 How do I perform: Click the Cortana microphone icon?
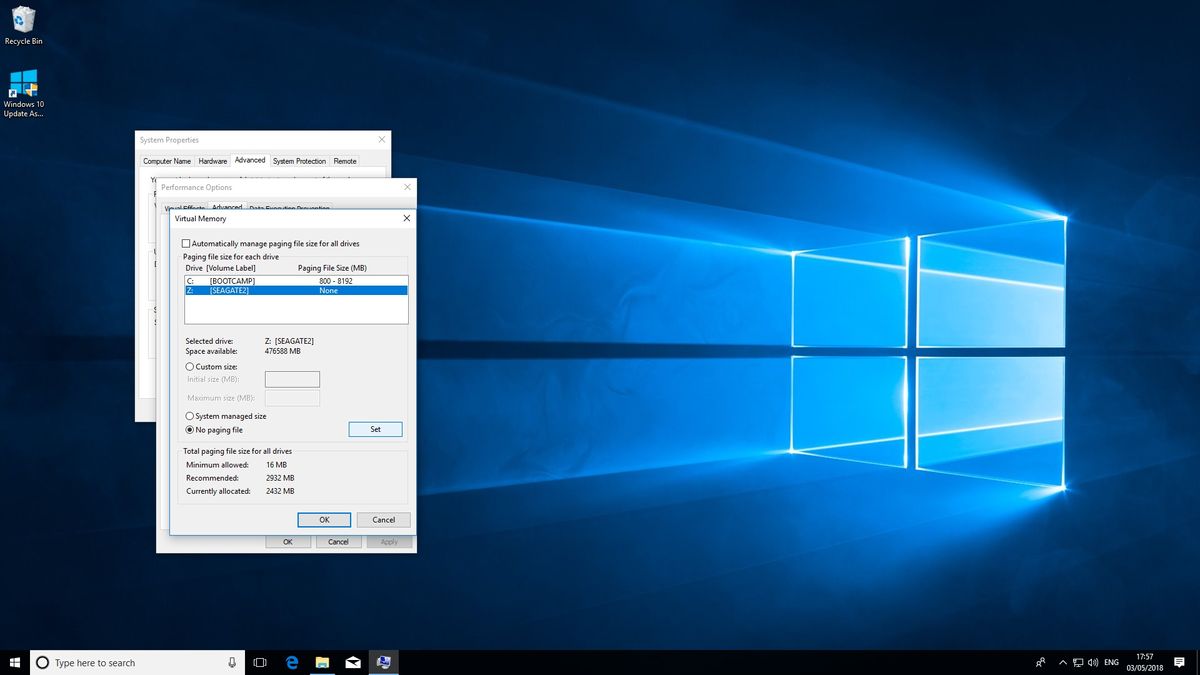coord(232,662)
